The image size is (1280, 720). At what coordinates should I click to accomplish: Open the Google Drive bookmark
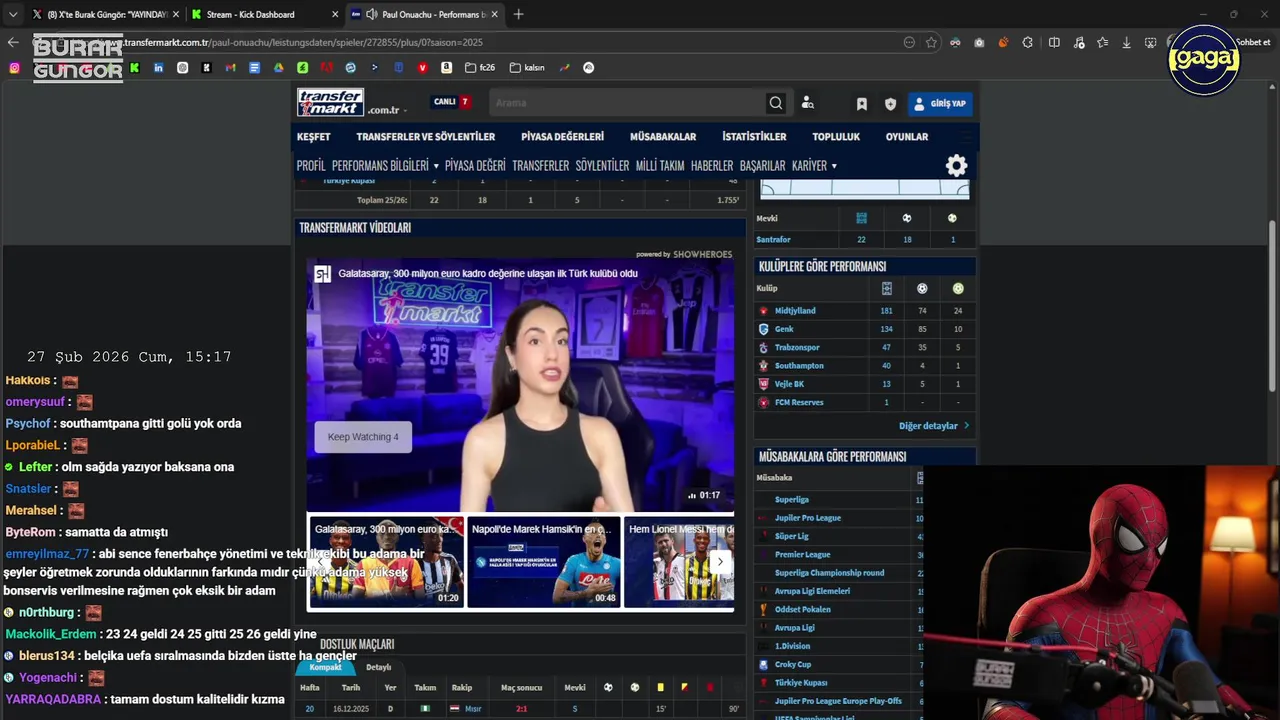pyautogui.click(x=278, y=68)
